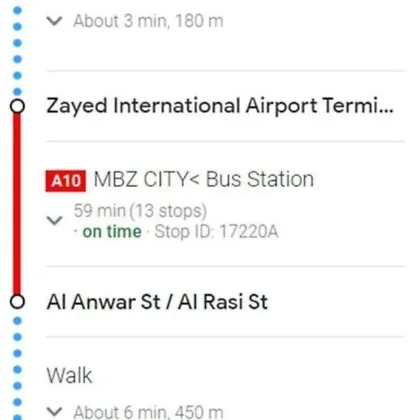The width and height of the screenshot is (420, 420).
Task: Select Zayed International Airport Terminal stop
Action: click(x=220, y=106)
